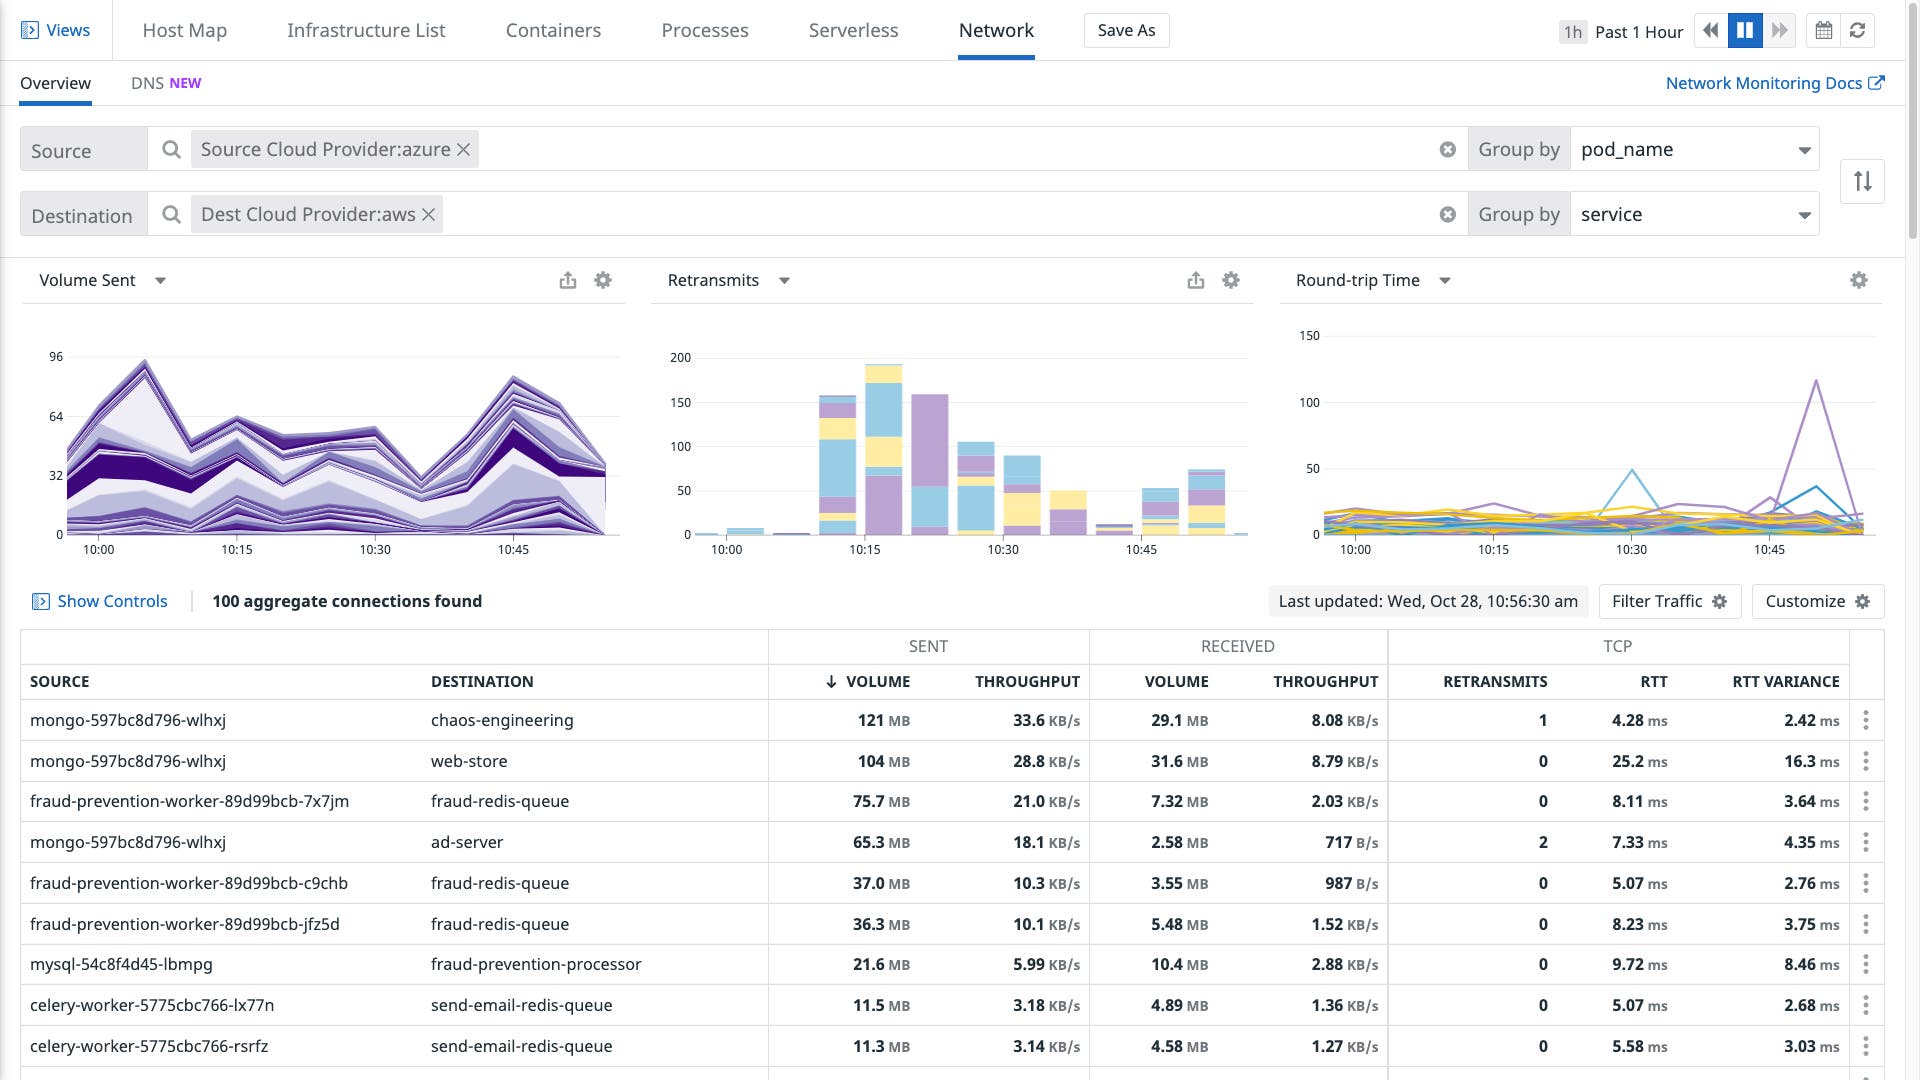Click the Save As button
The height and width of the screenshot is (1080, 1920).
click(x=1126, y=30)
